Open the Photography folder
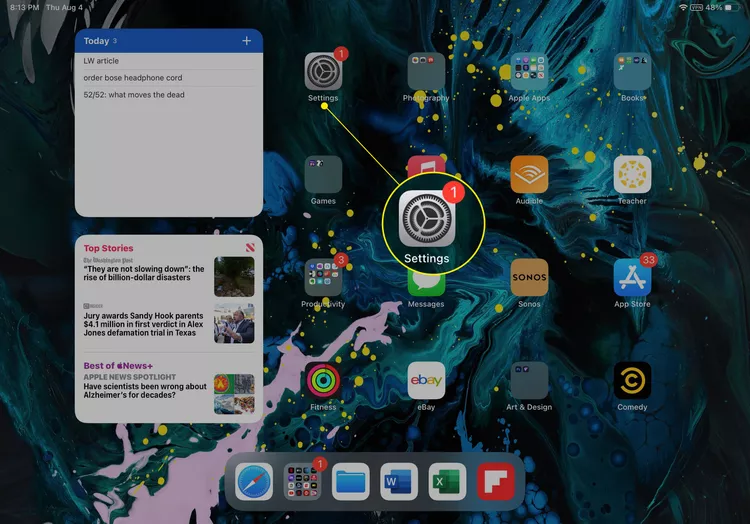750x524 pixels. pyautogui.click(x=426, y=72)
